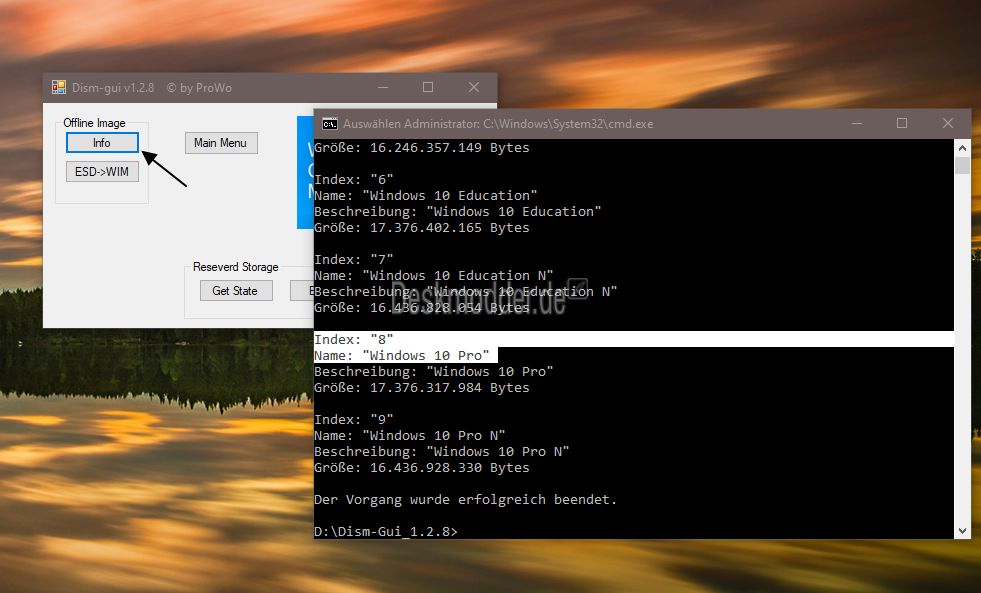The image size is (981, 593).
Task: Maximize the cmd.exe window
Action: (x=902, y=123)
